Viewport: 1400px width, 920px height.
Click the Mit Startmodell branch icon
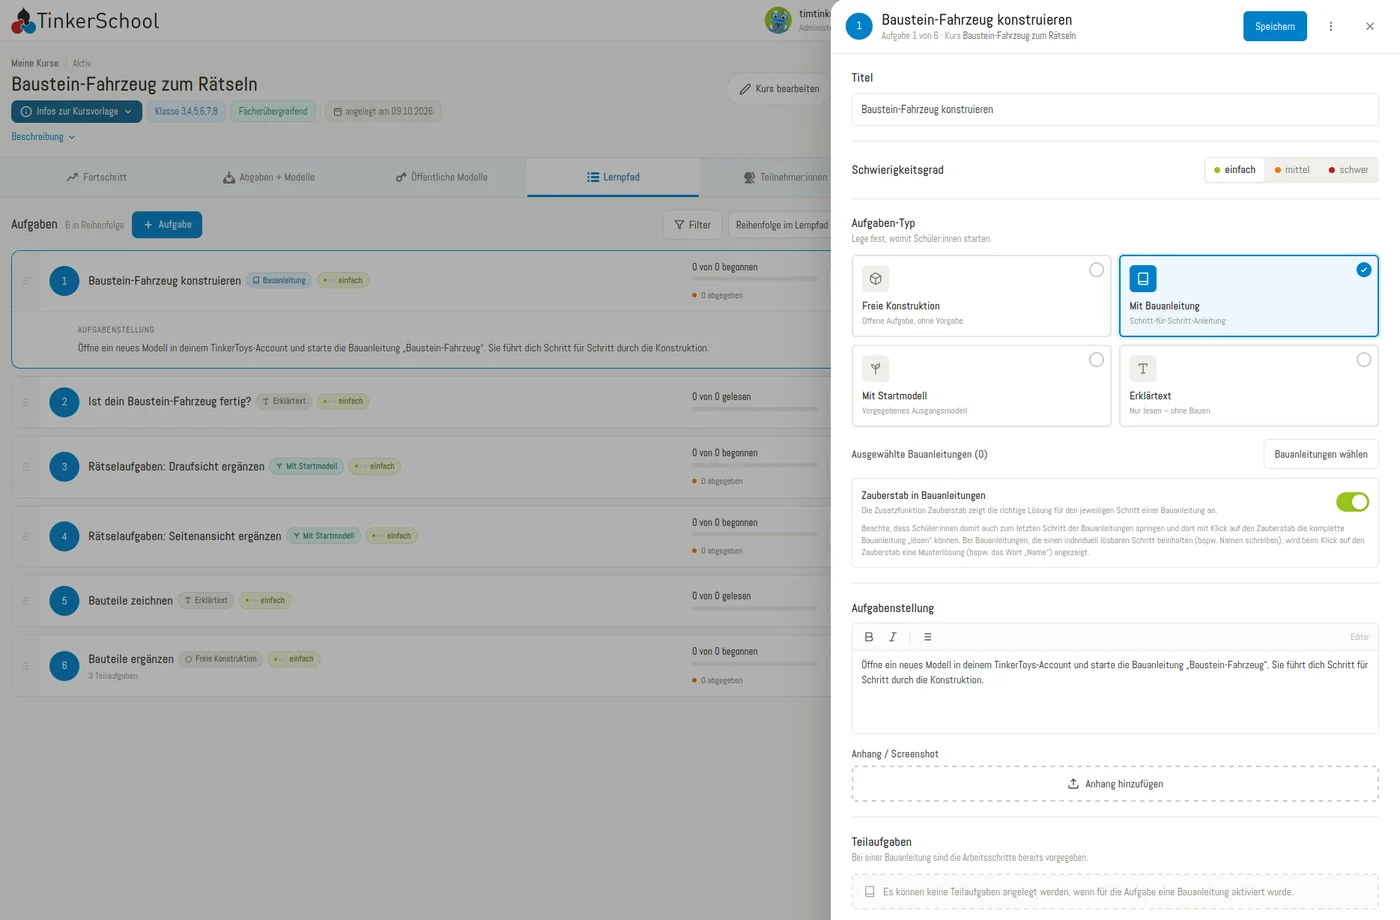876,369
